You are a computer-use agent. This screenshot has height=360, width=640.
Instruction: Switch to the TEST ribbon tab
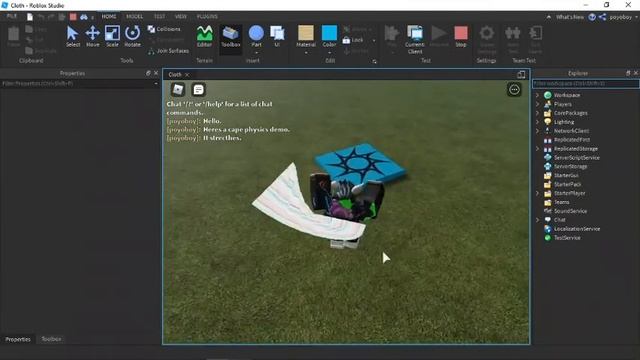tap(159, 16)
